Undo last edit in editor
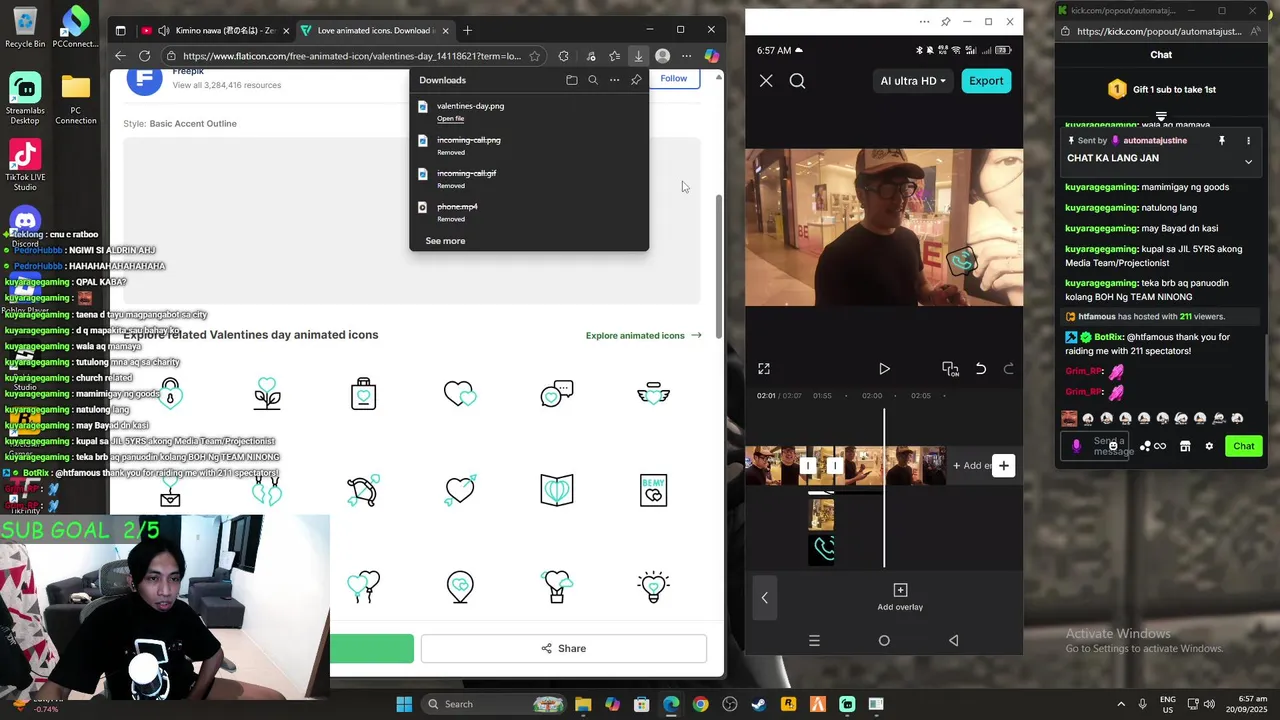1280x720 pixels. click(x=980, y=369)
